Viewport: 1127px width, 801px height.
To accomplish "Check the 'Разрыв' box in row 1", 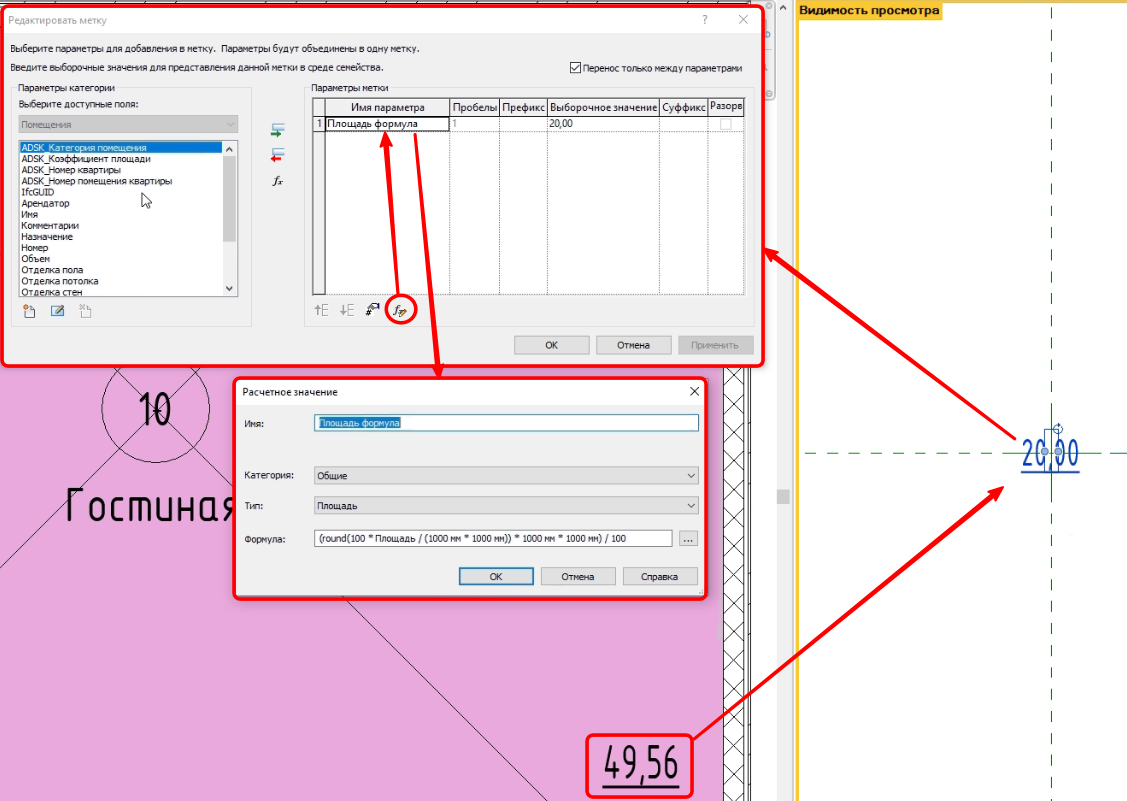I will [725, 124].
